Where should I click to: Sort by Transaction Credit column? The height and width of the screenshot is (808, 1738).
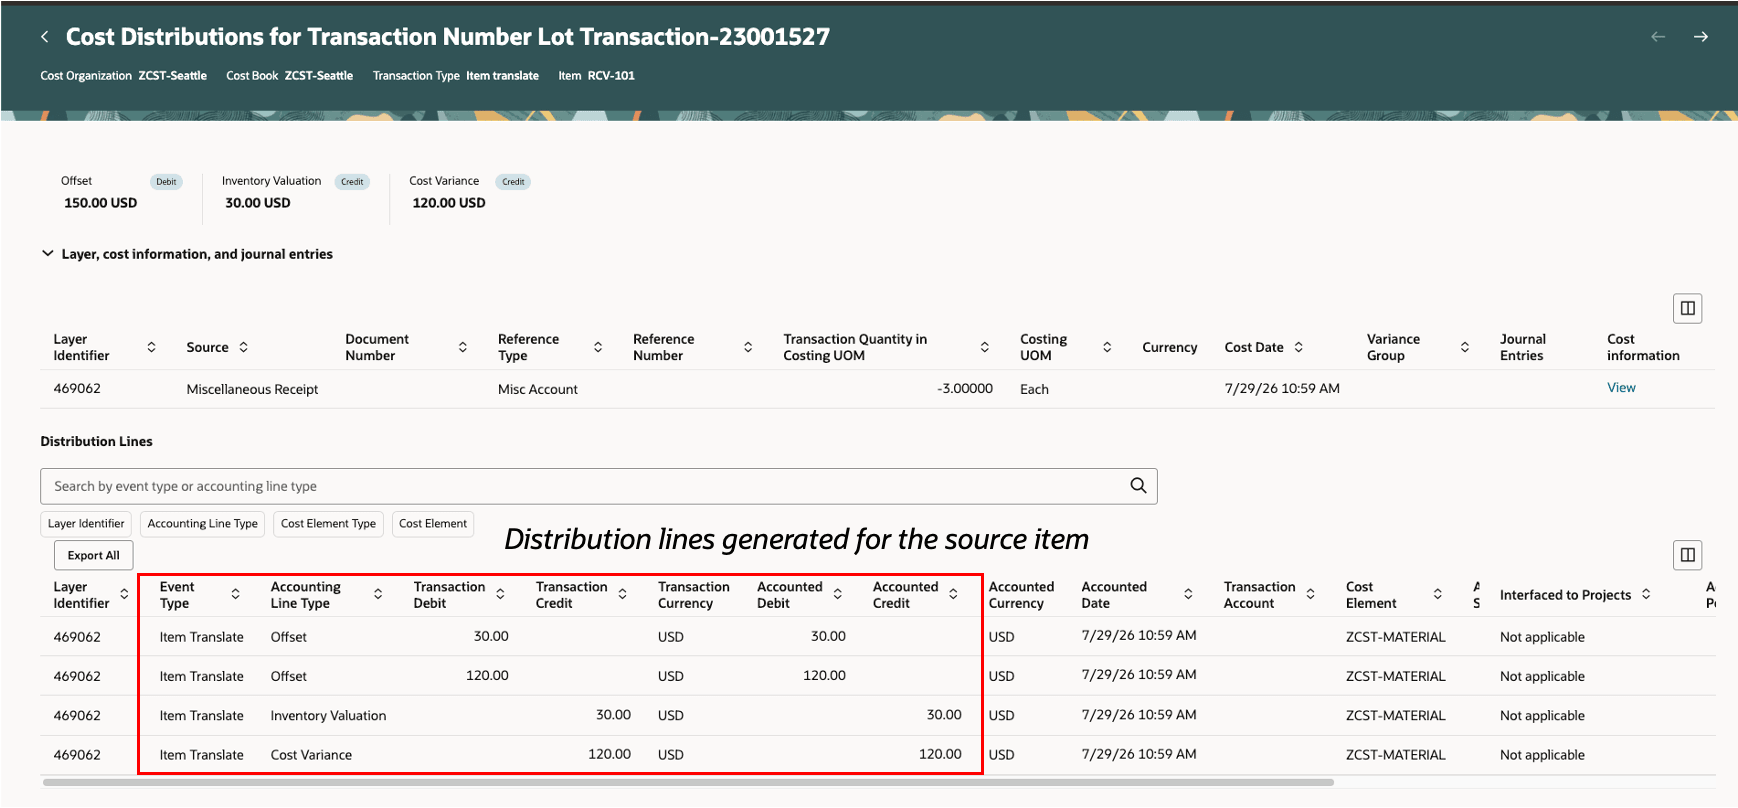pos(622,594)
